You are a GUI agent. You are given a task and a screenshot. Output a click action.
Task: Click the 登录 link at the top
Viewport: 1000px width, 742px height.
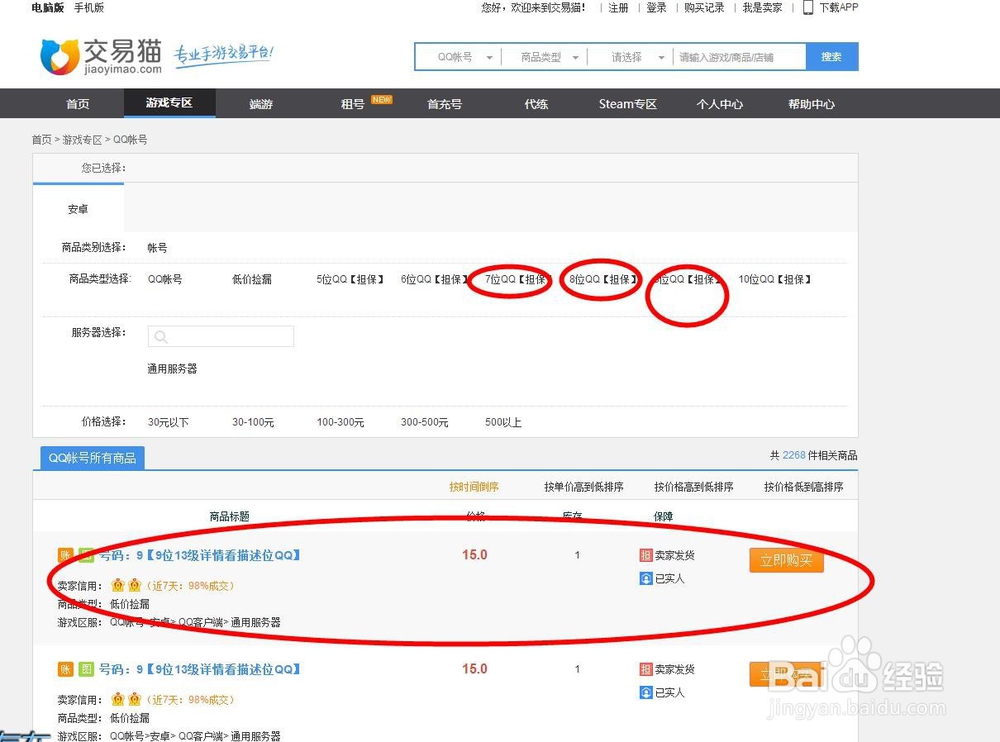tap(656, 8)
